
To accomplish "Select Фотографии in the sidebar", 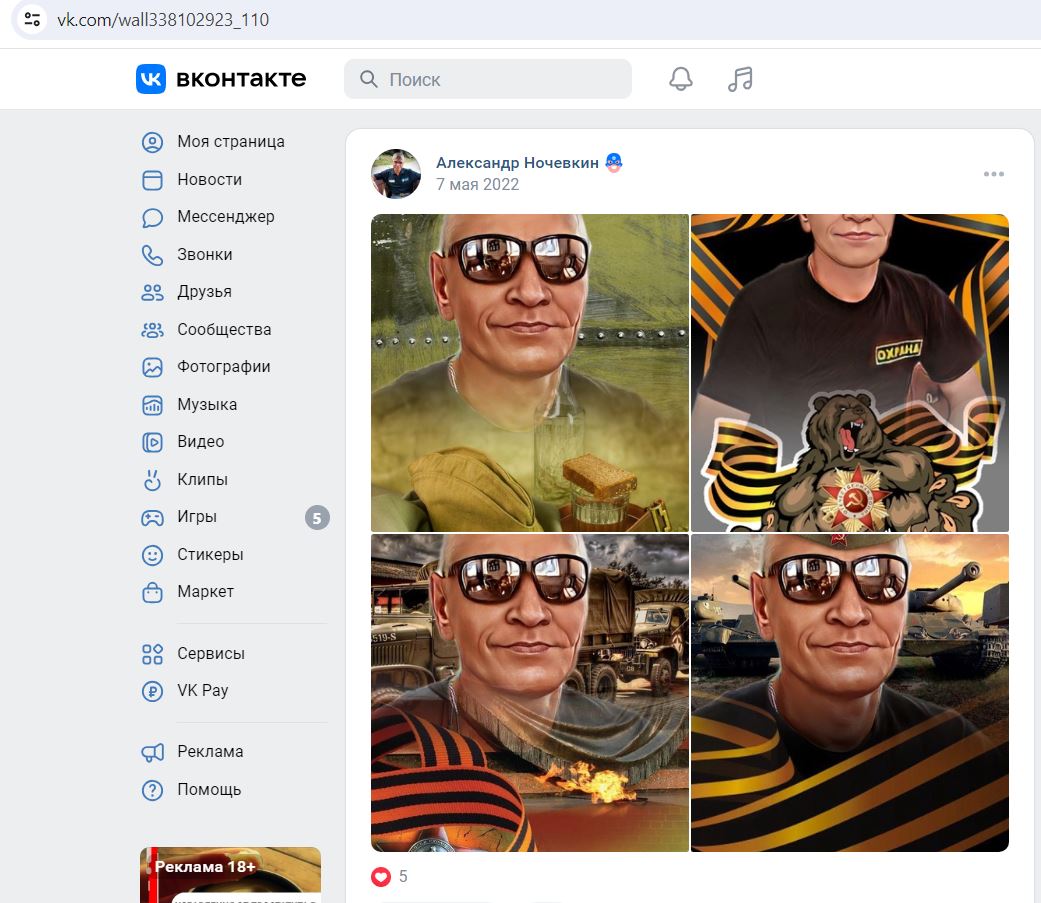I will pos(224,367).
